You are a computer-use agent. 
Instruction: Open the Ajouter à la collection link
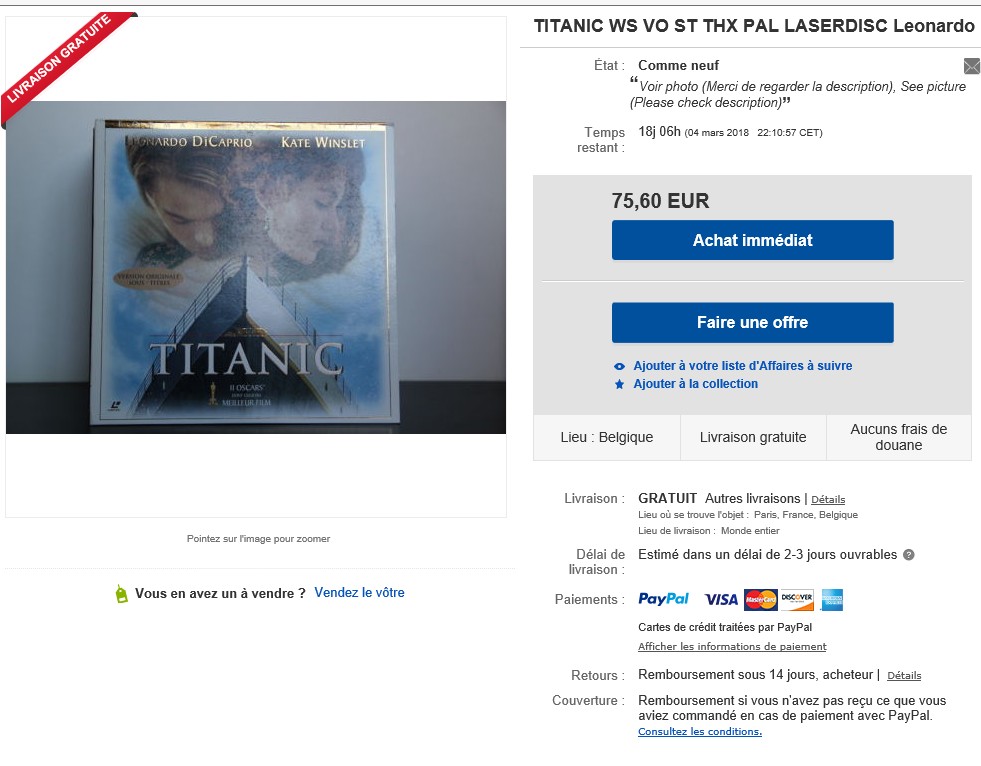coord(696,384)
